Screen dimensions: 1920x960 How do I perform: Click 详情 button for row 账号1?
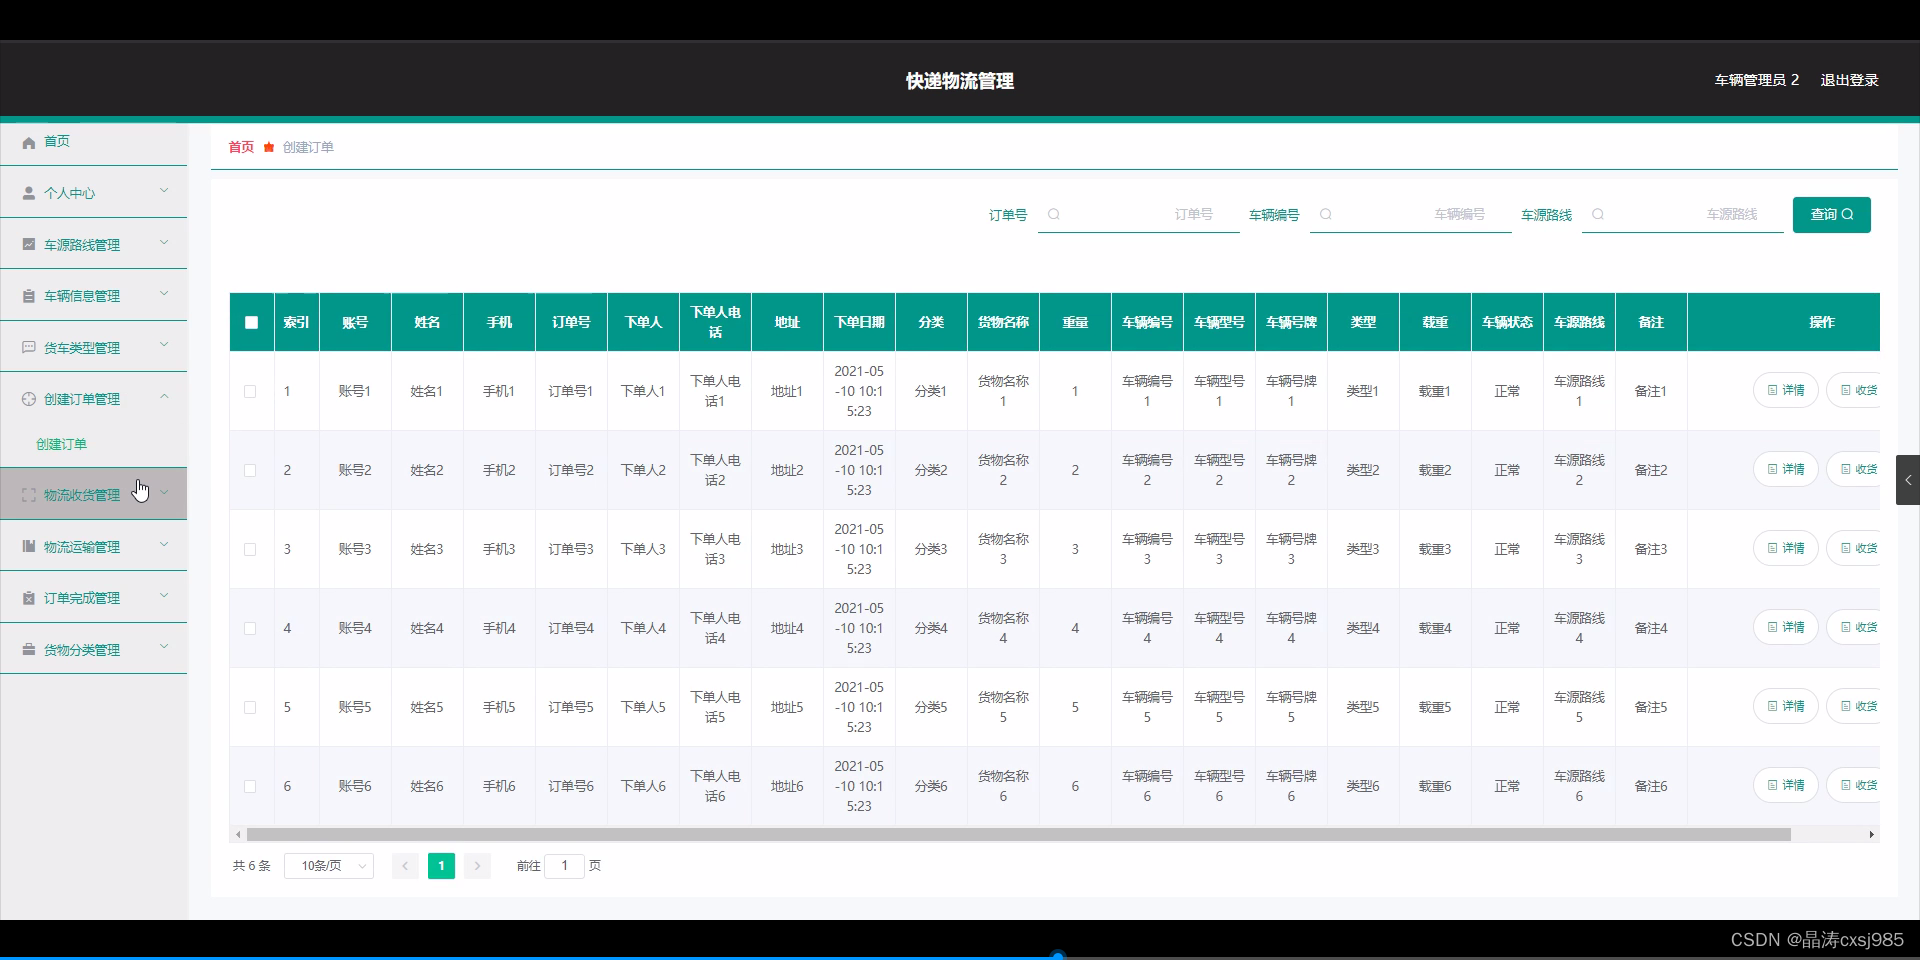[1786, 390]
